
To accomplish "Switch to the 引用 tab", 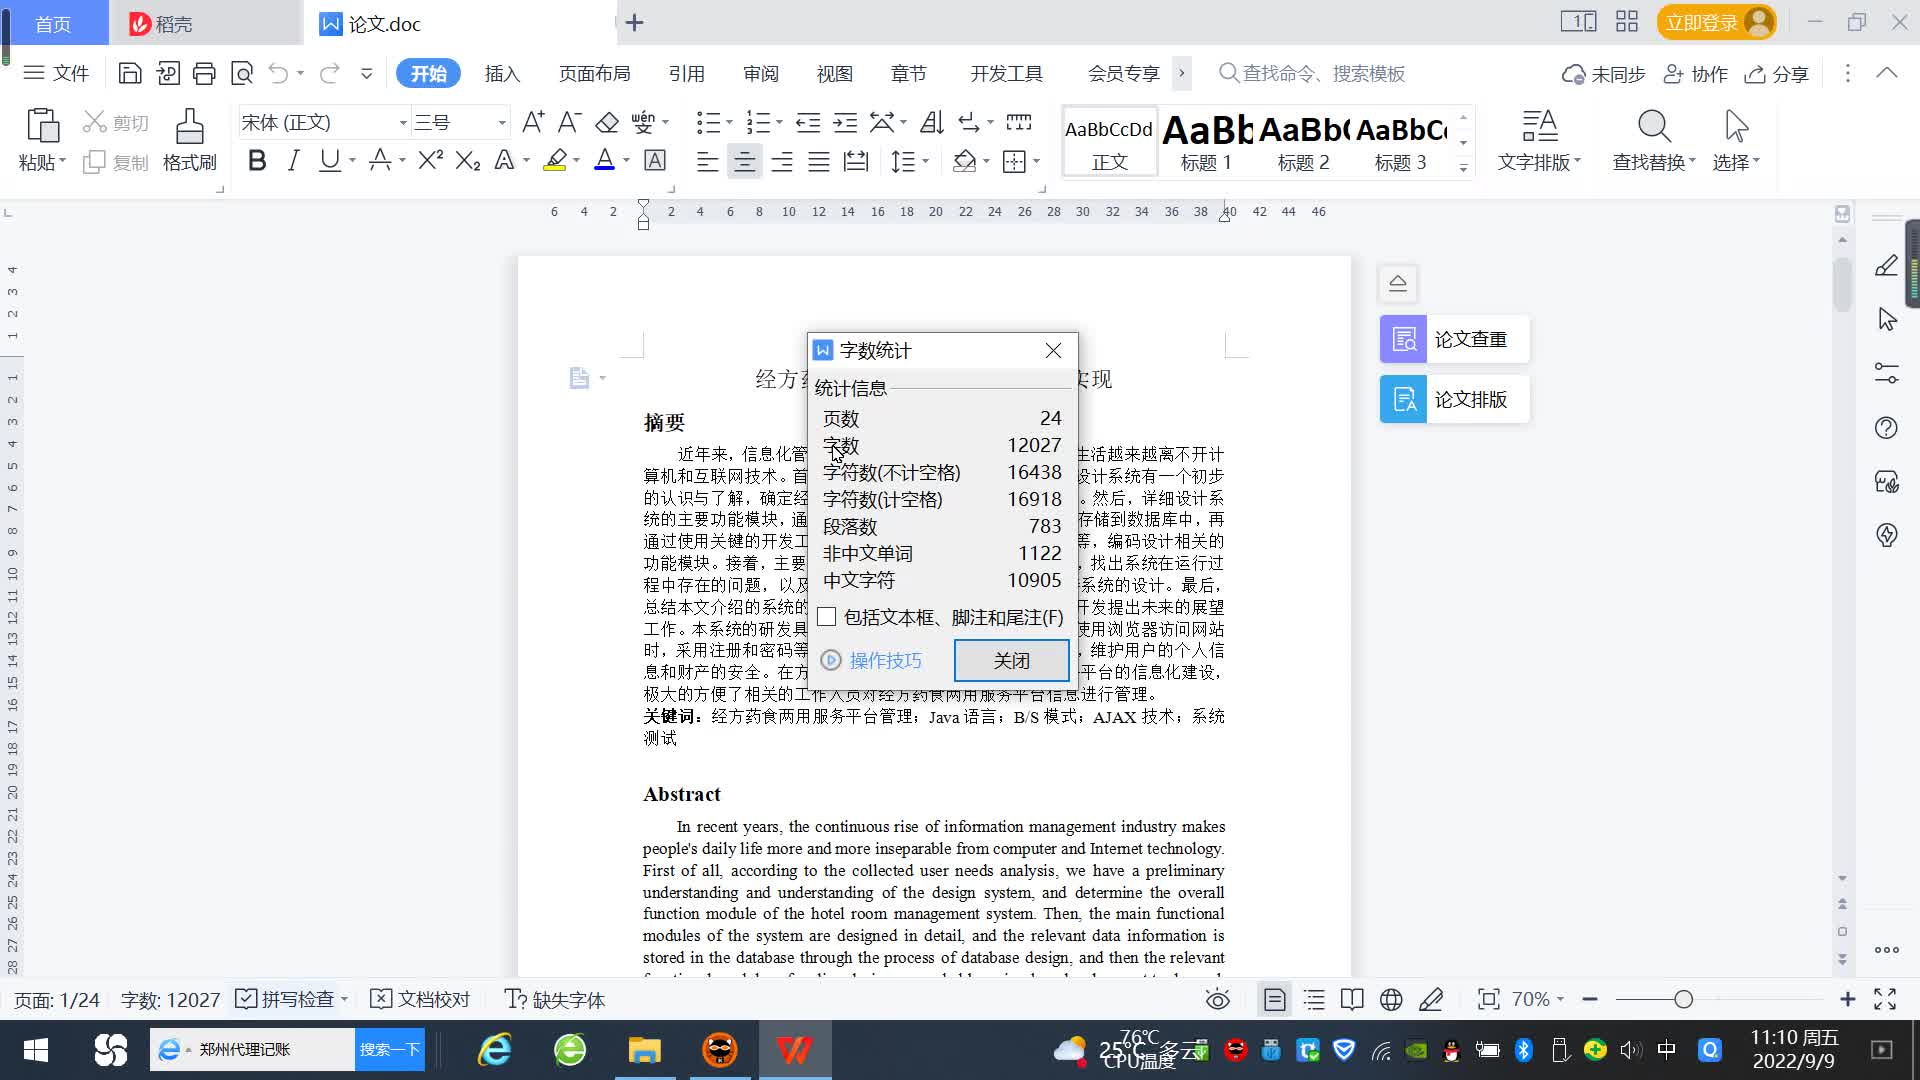I will (x=686, y=73).
